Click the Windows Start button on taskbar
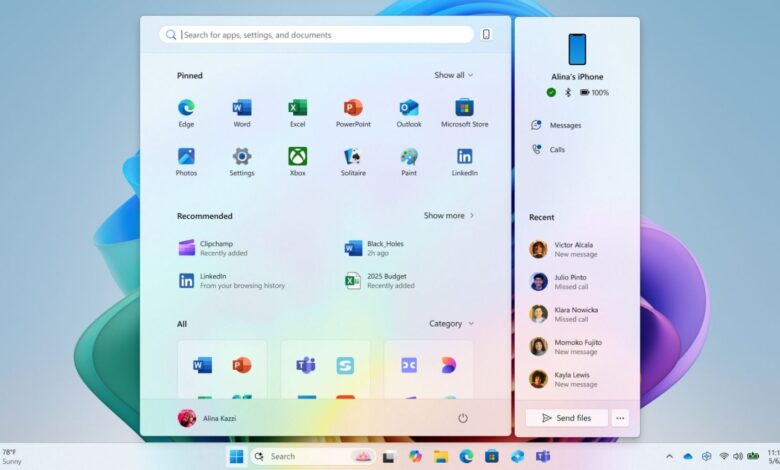The width and height of the screenshot is (780, 470). (236, 456)
